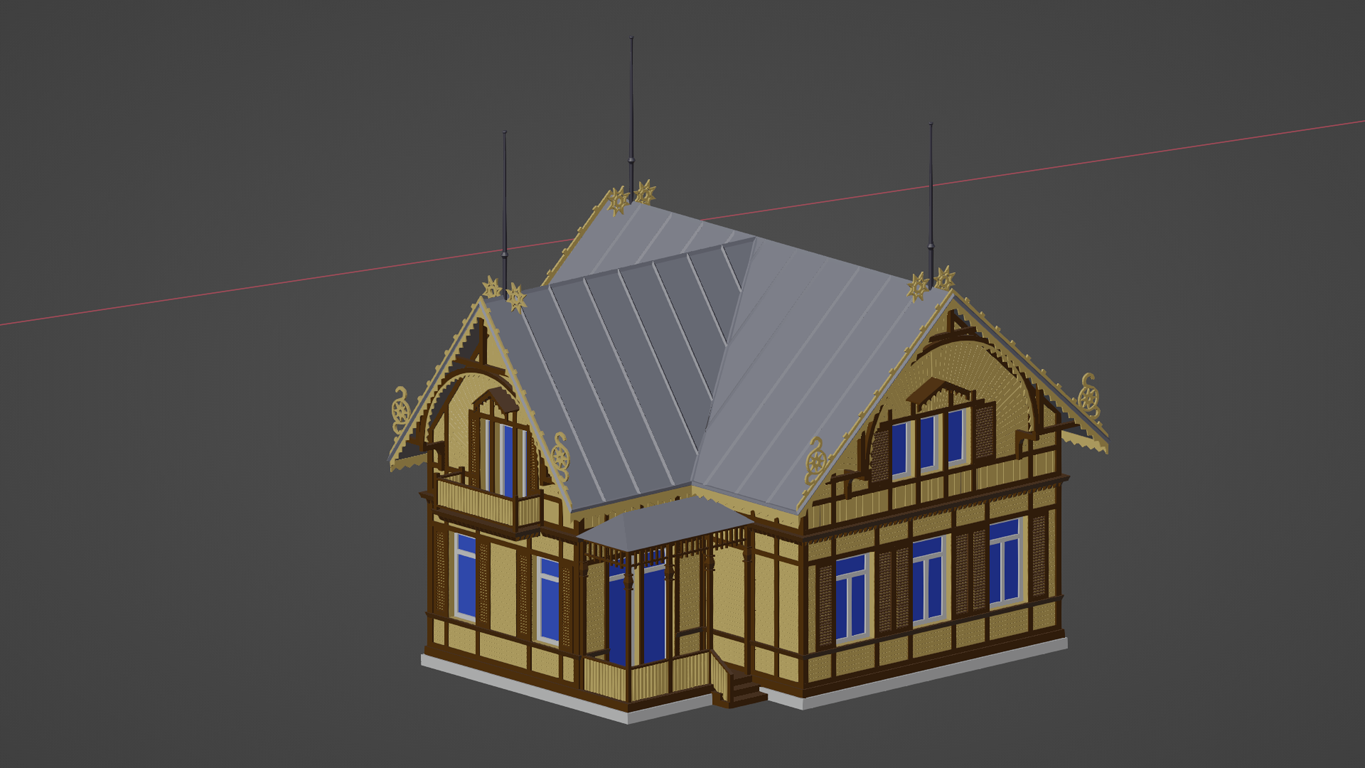This screenshot has width=1365, height=768.
Task: Click the scroll ornament on the far left eave
Action: [400, 409]
